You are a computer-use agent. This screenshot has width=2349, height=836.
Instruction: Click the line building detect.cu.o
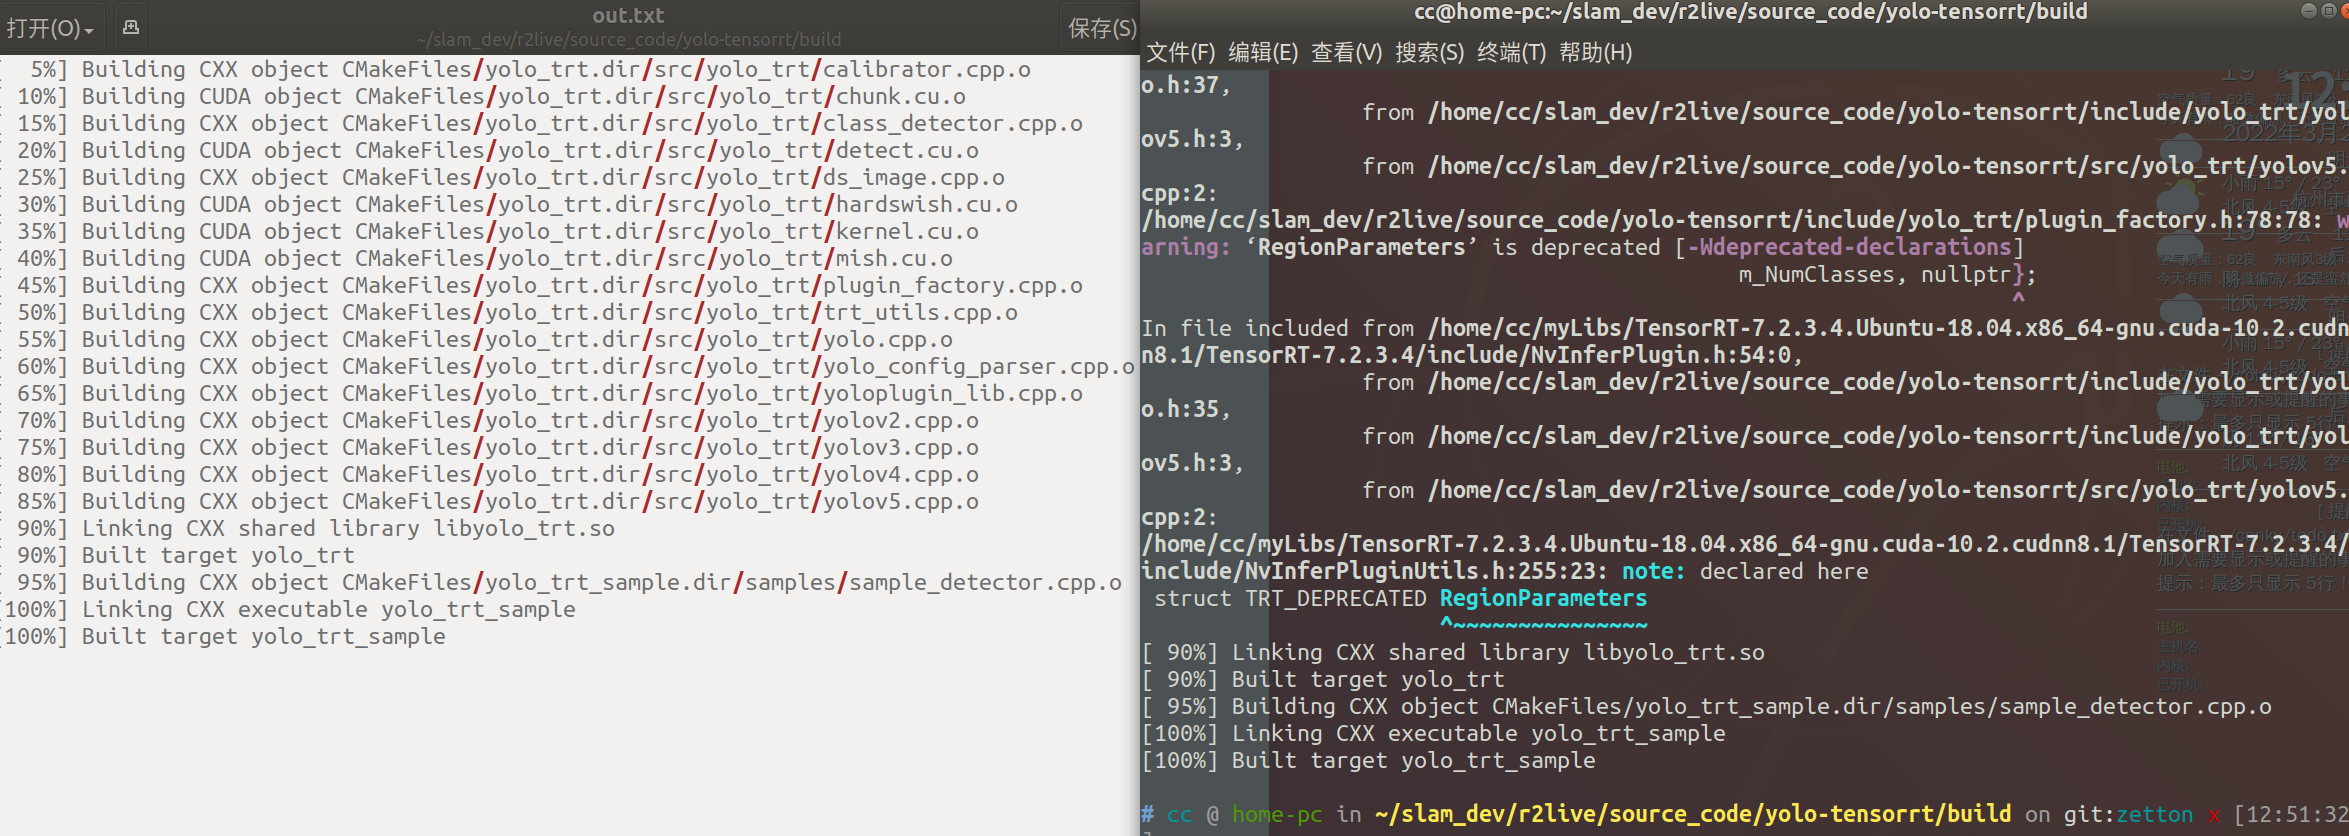pyautogui.click(x=491, y=150)
